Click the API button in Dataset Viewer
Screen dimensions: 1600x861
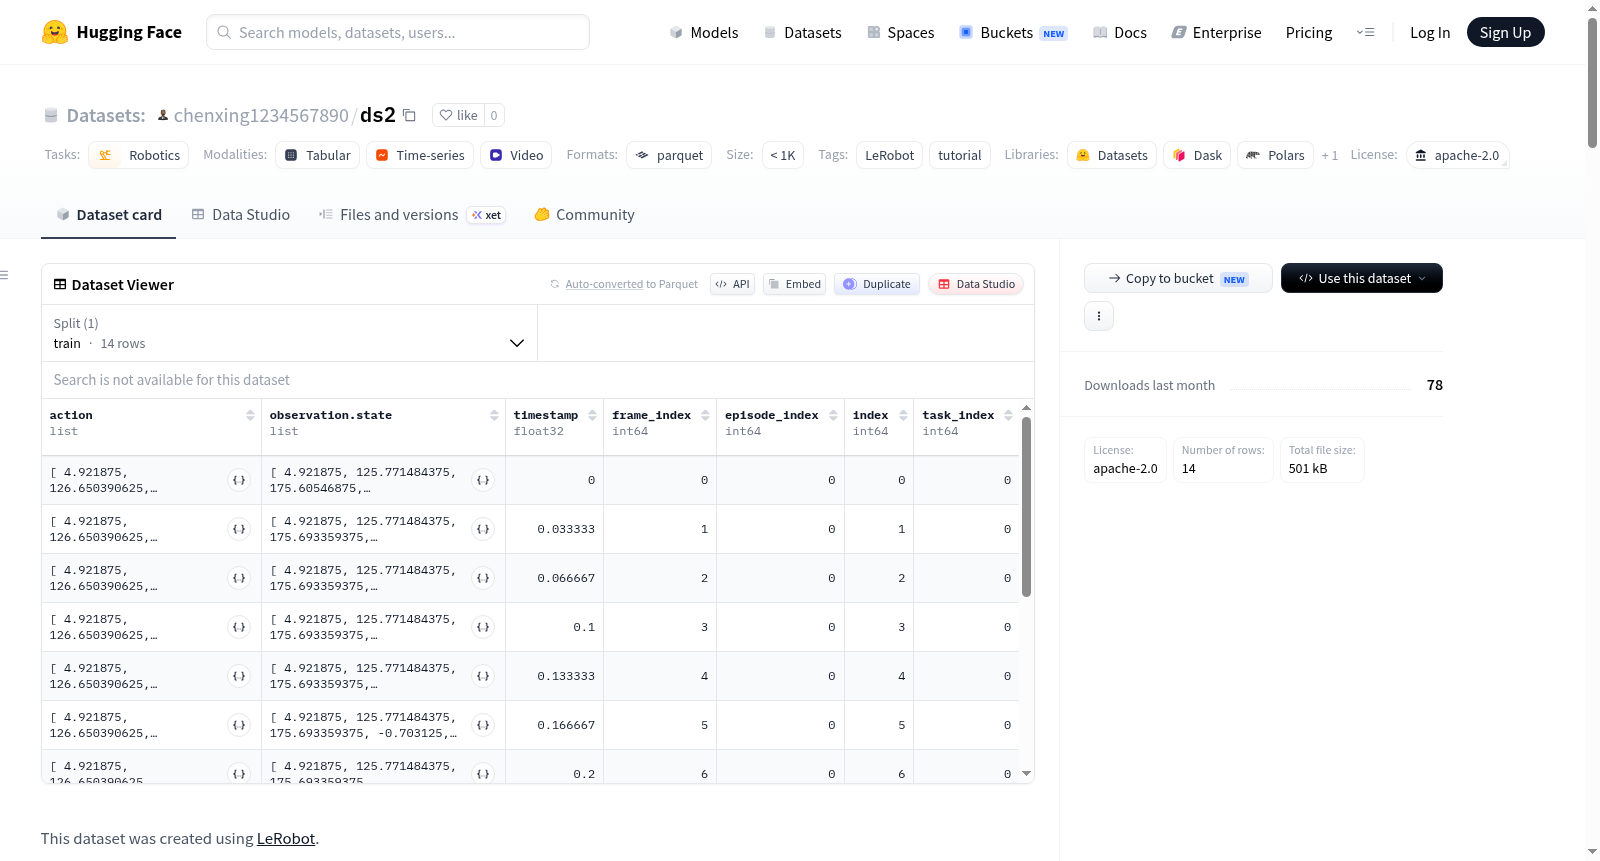coord(732,284)
